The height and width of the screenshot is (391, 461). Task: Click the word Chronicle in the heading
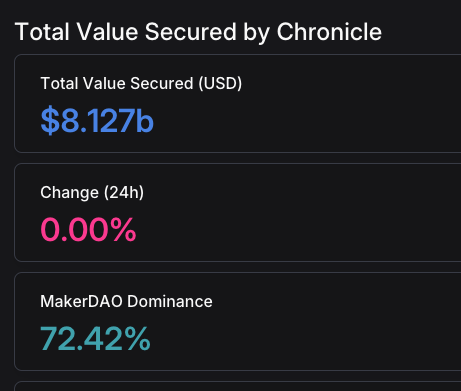point(329,32)
